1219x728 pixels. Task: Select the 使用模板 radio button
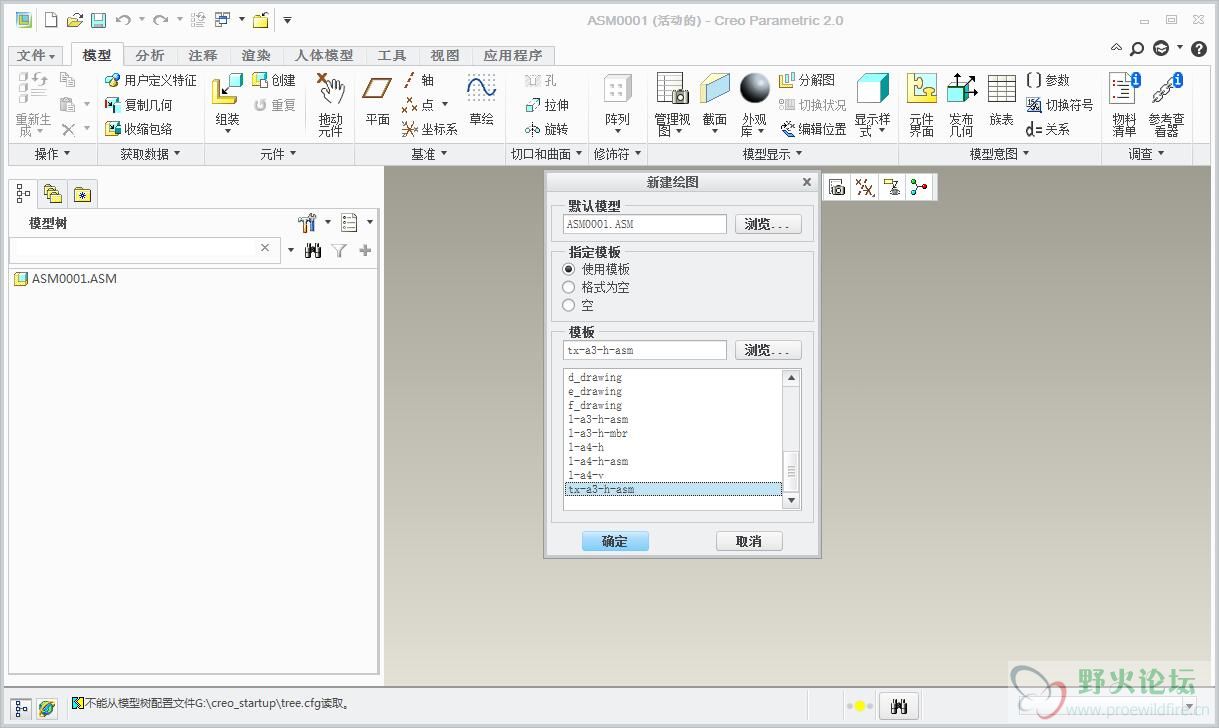coord(569,269)
